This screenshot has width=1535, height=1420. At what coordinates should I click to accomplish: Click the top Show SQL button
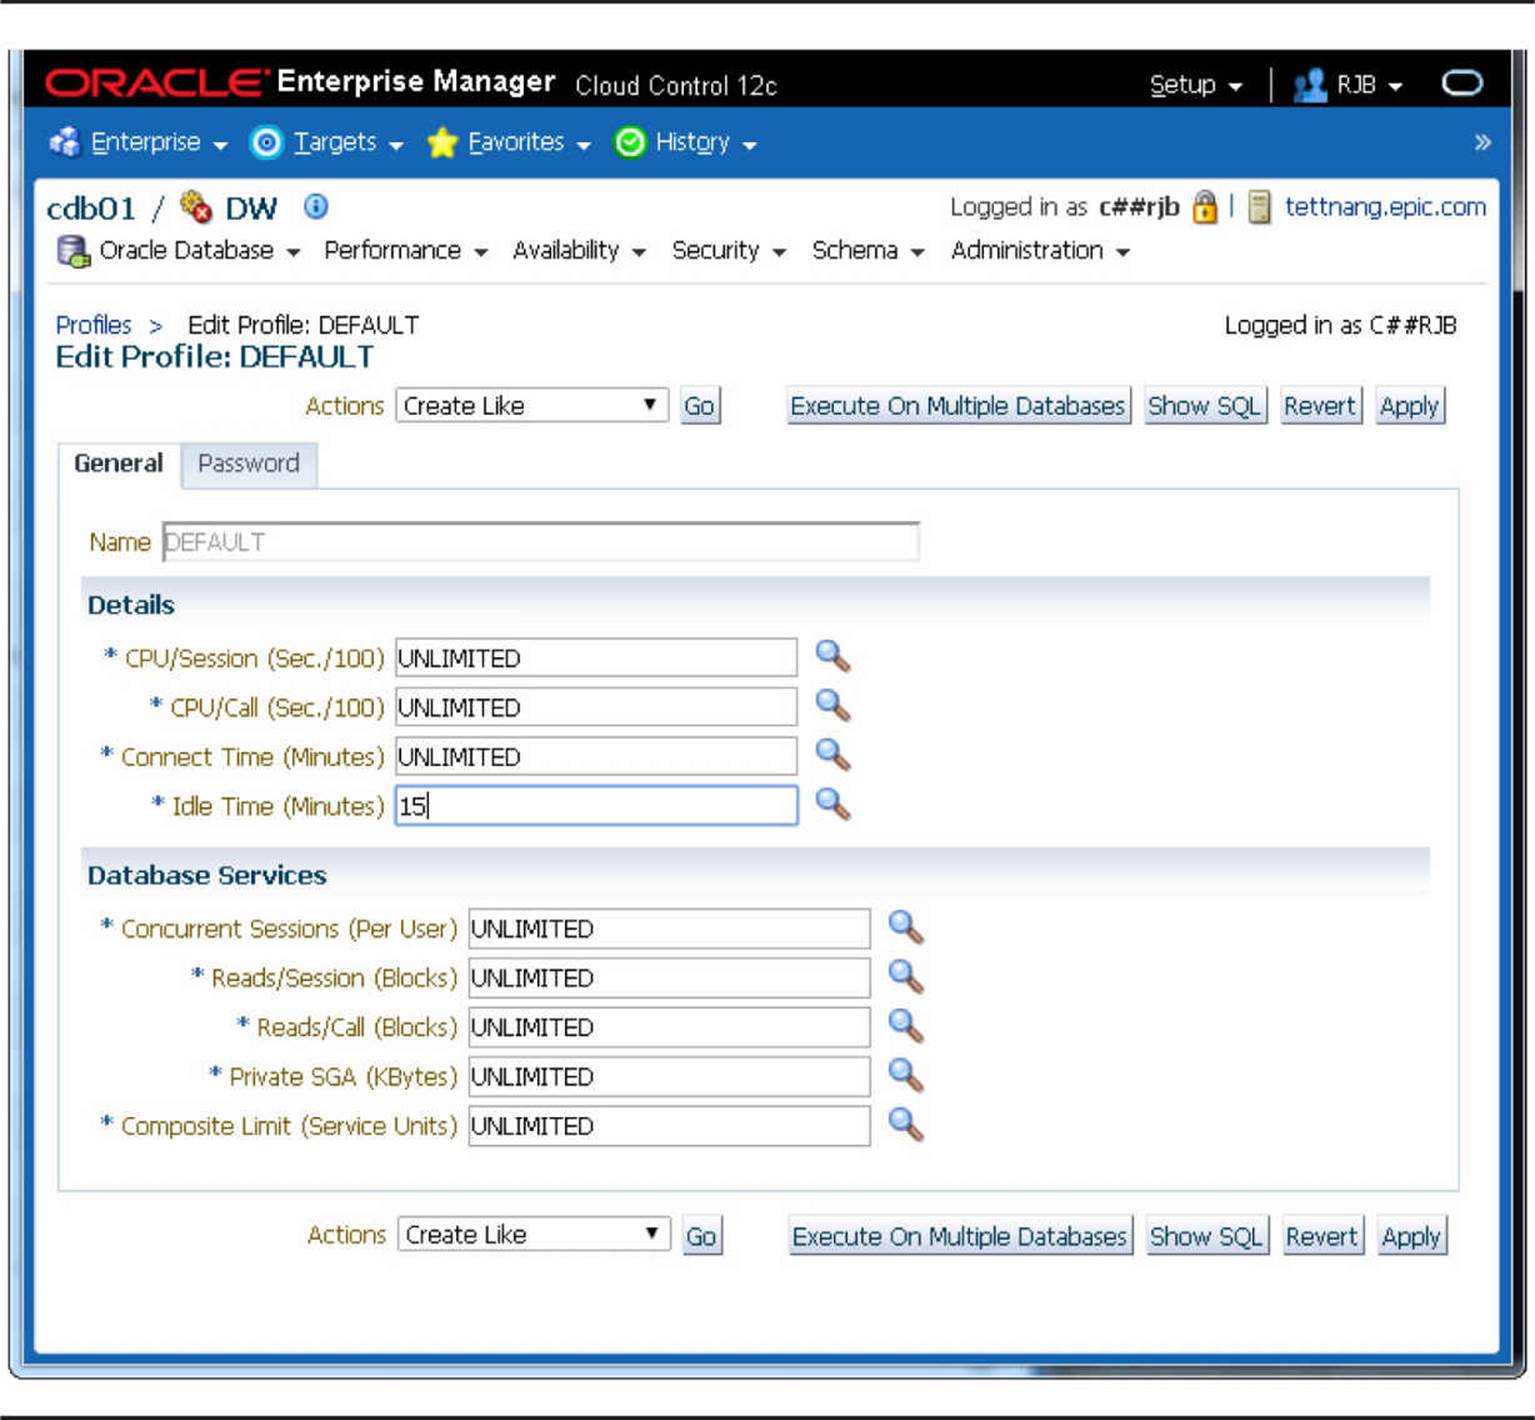(1204, 406)
